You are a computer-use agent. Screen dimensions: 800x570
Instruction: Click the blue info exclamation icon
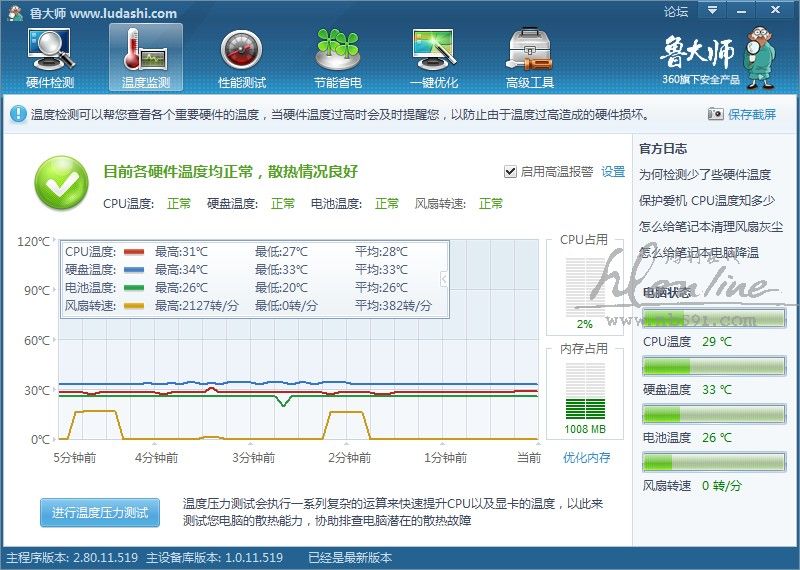[18, 114]
